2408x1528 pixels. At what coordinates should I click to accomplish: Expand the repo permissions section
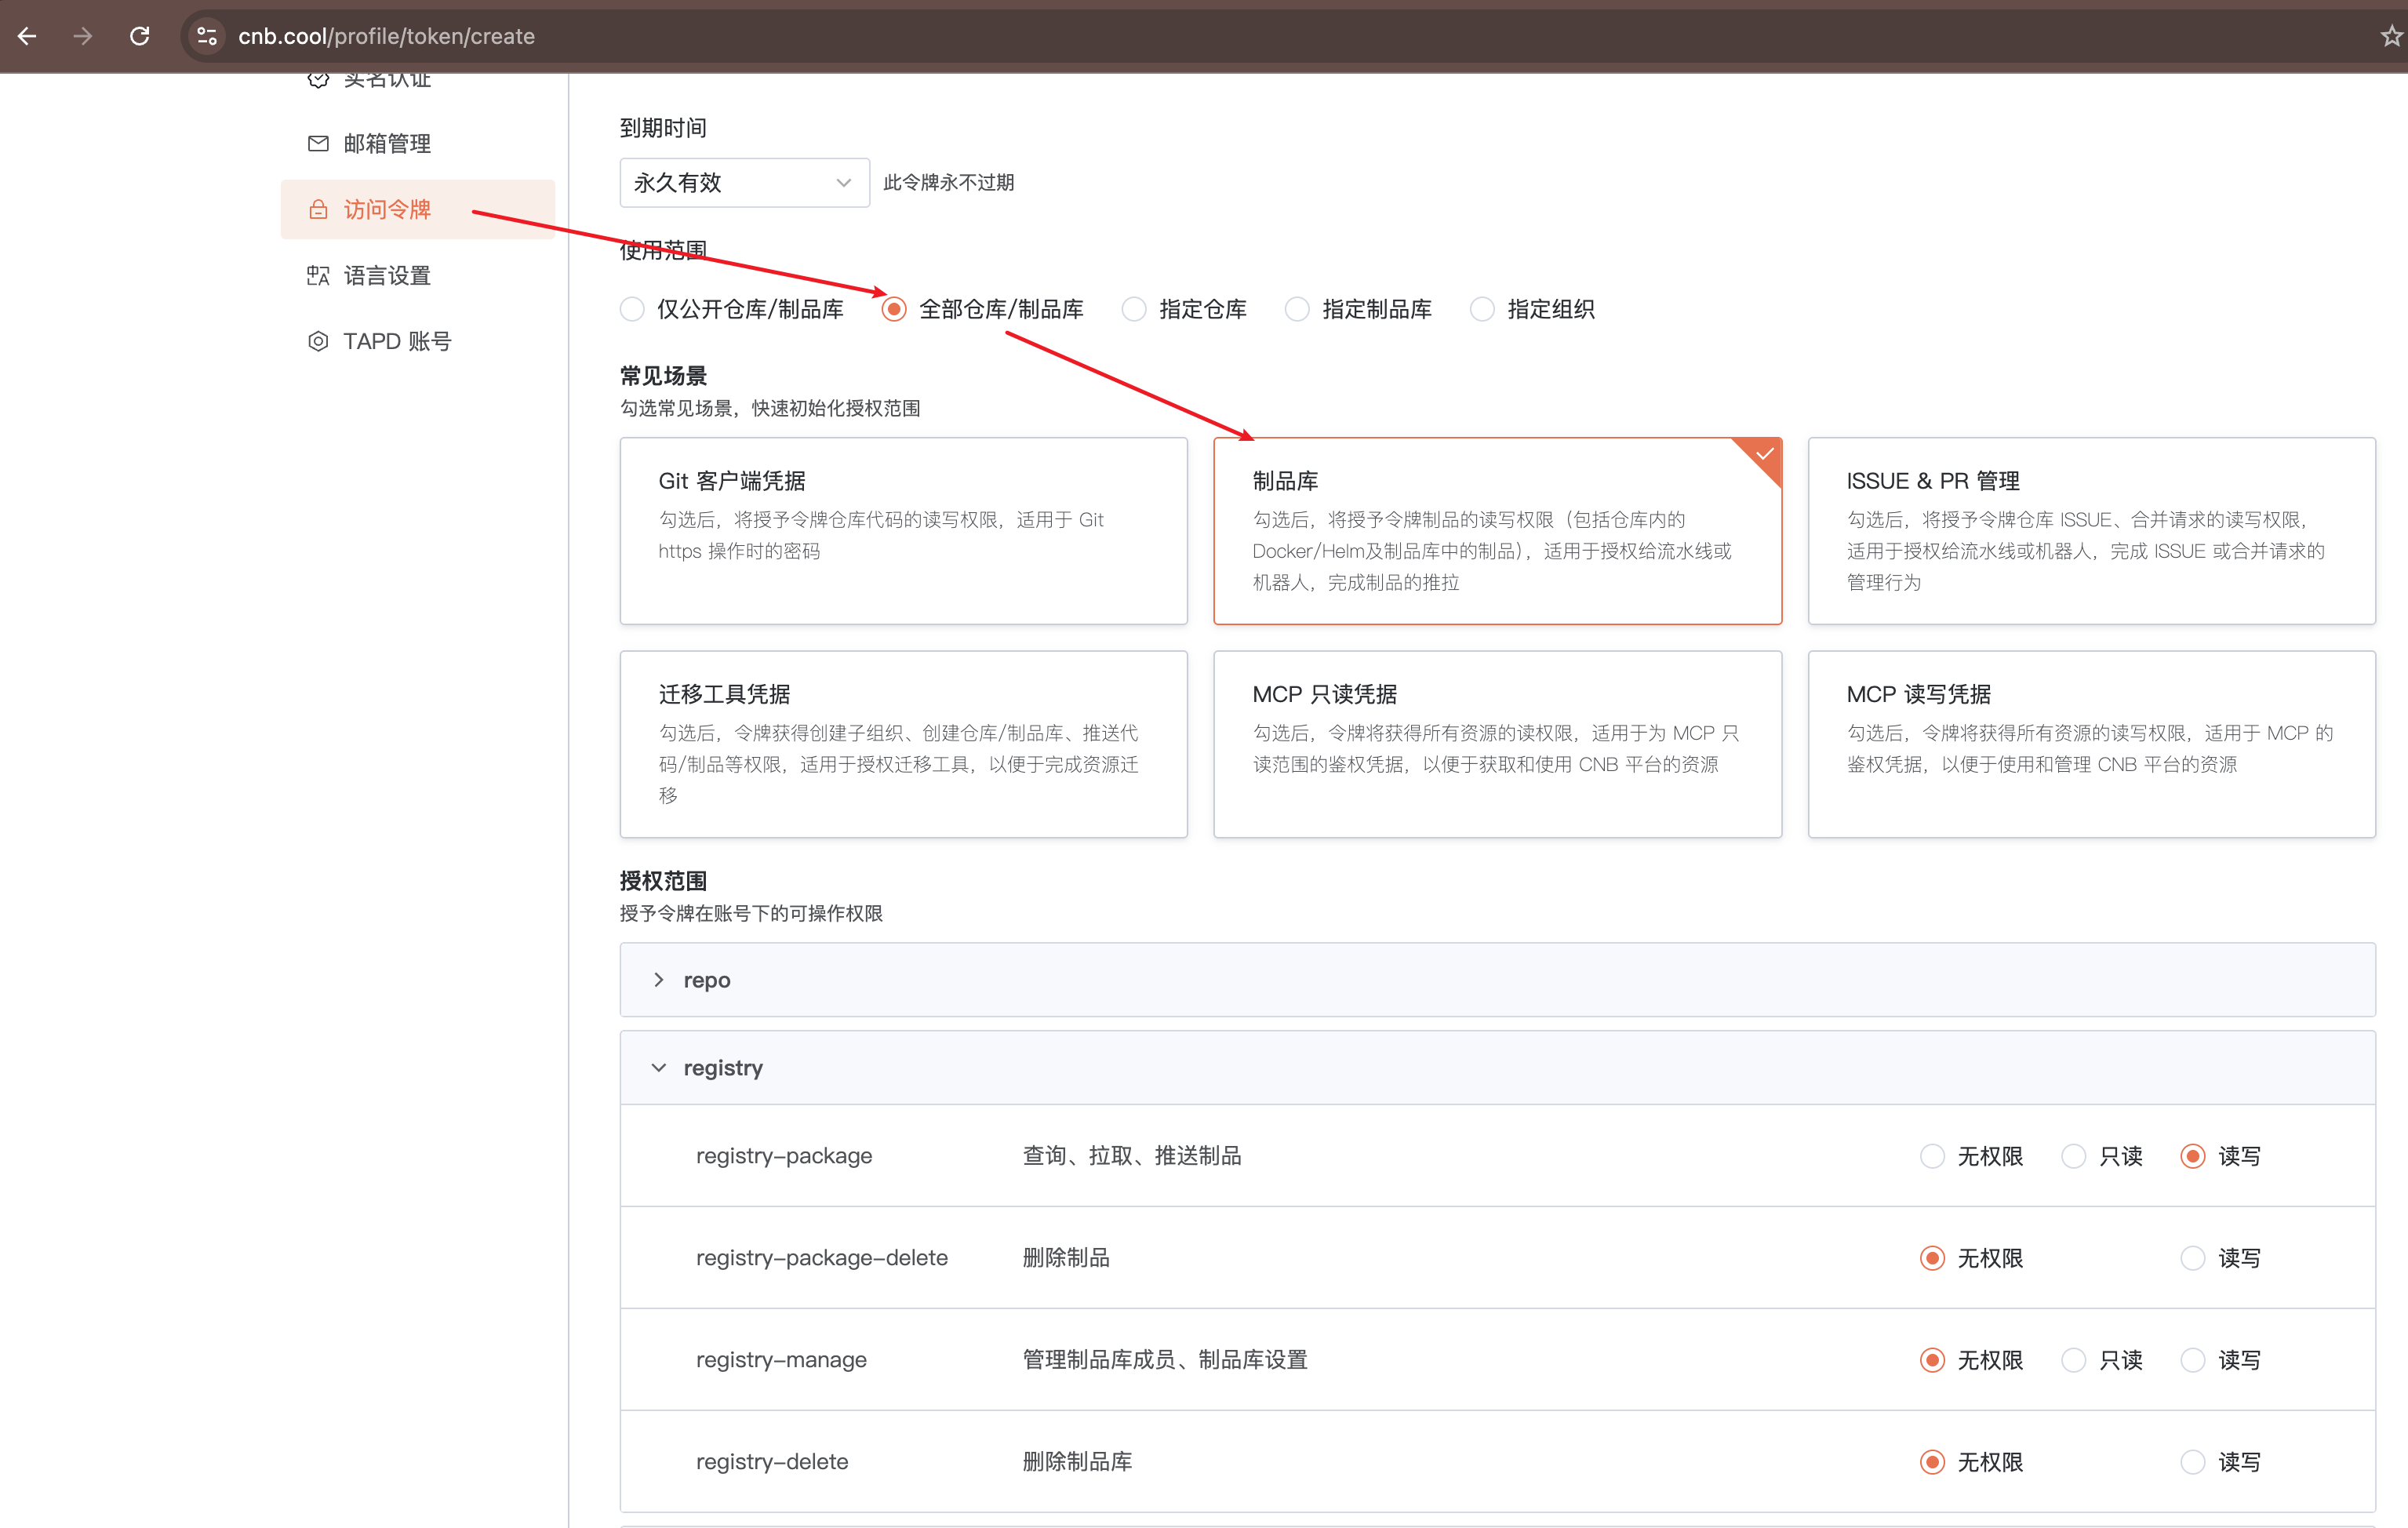(660, 980)
